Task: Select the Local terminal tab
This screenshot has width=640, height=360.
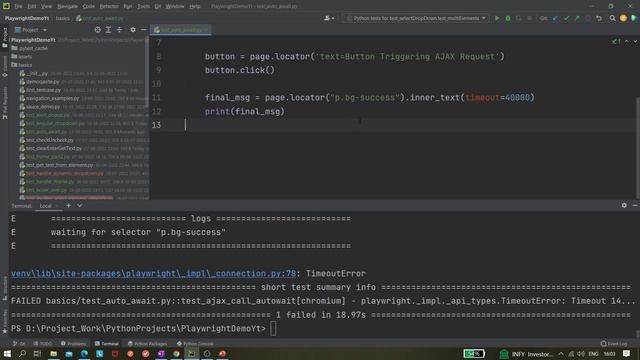Action: click(x=45, y=206)
